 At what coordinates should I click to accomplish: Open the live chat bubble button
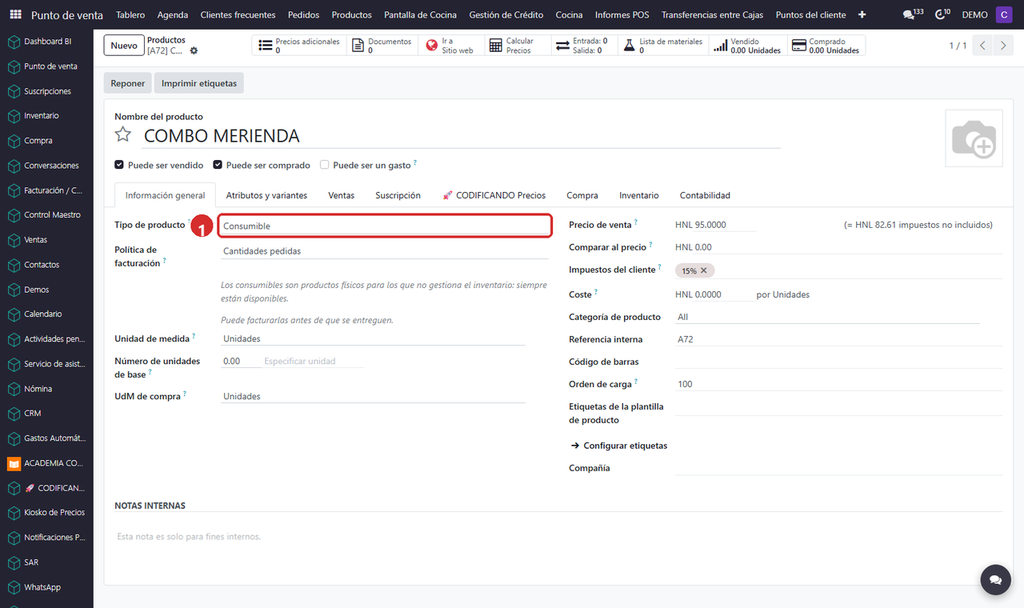[x=995, y=579]
